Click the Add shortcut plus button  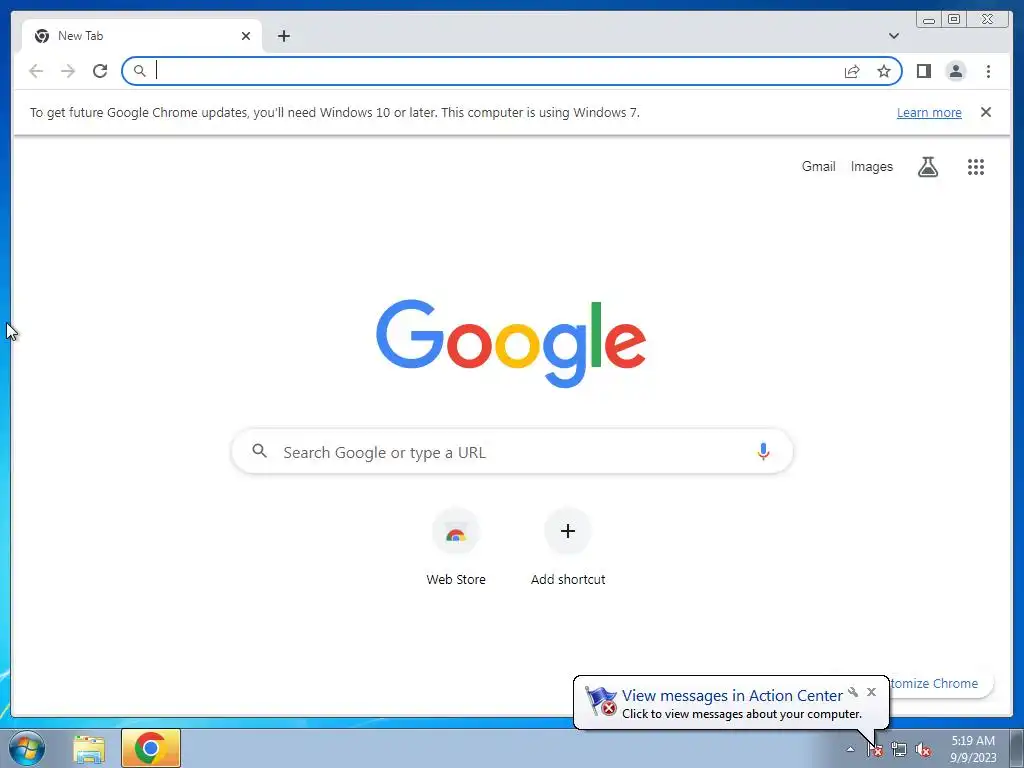coord(568,532)
